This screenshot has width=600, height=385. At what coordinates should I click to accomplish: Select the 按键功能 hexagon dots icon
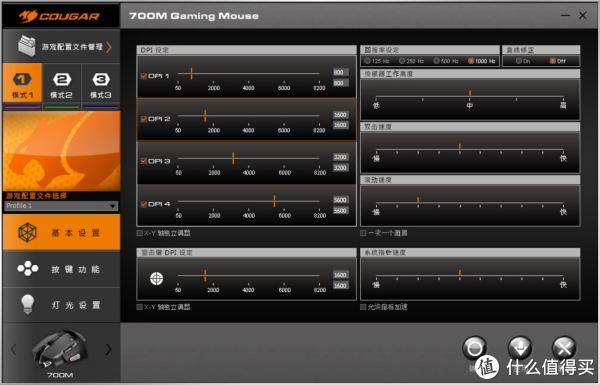[28, 269]
